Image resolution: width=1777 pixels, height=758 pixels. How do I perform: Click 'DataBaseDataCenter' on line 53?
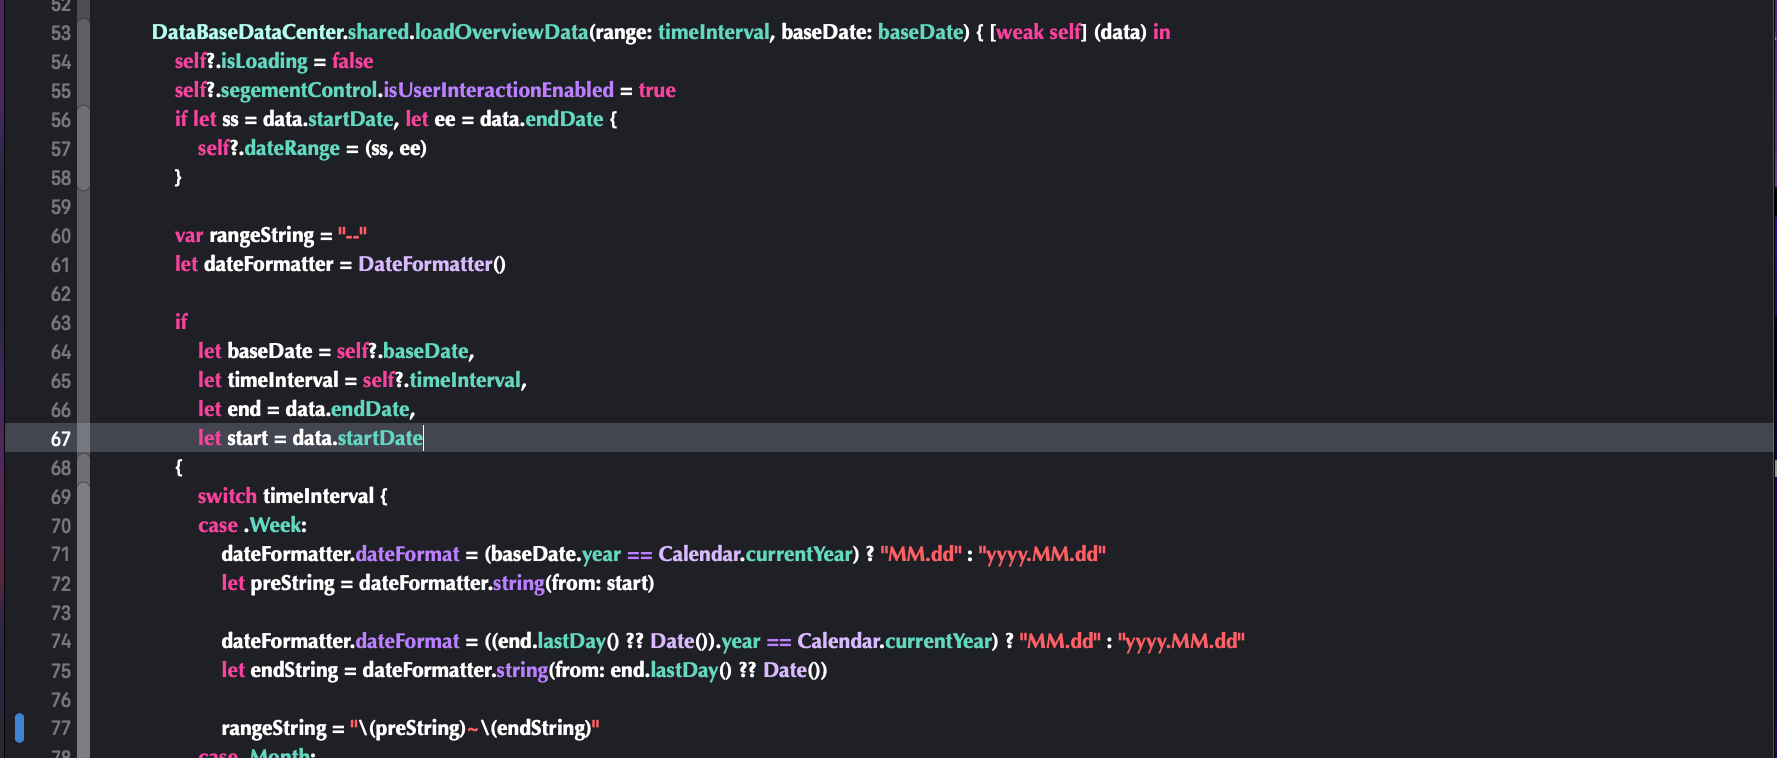coord(247,32)
